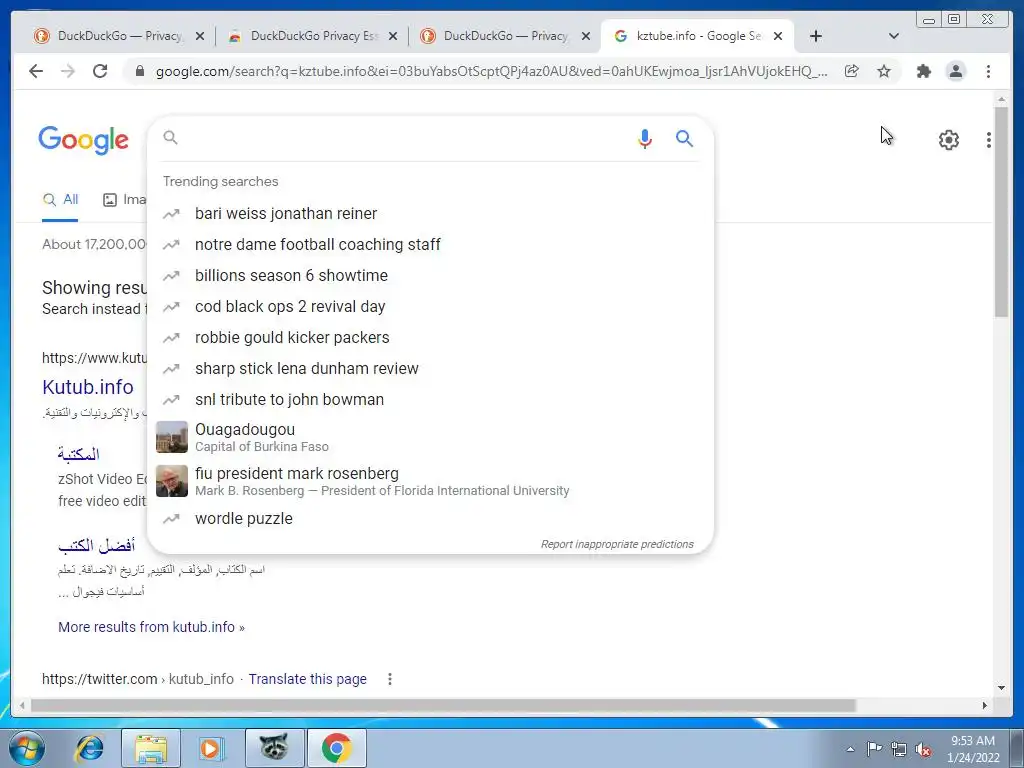
Task: Click the blue search magnifier button
Action: [684, 138]
